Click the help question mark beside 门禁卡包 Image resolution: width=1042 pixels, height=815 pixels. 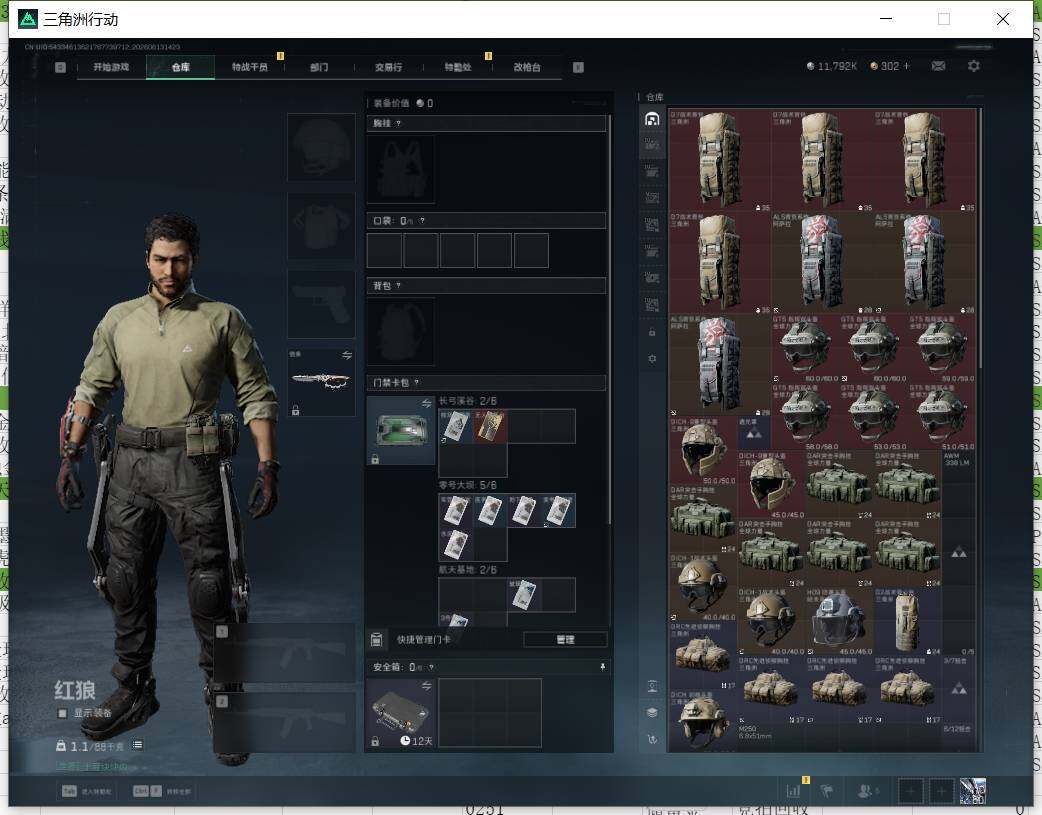tap(417, 383)
